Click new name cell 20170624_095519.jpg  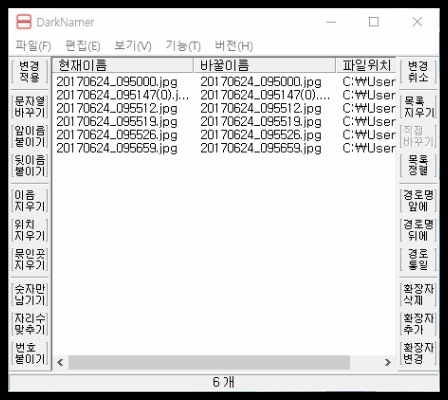[261, 122]
